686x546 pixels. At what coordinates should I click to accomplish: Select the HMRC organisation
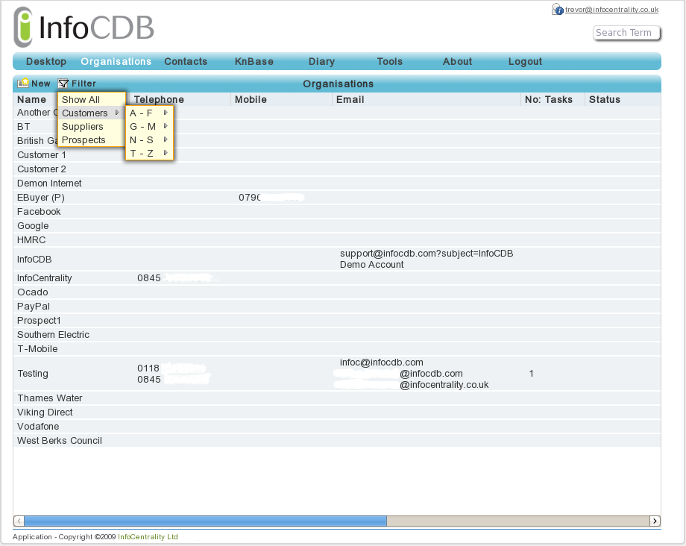coord(337,240)
